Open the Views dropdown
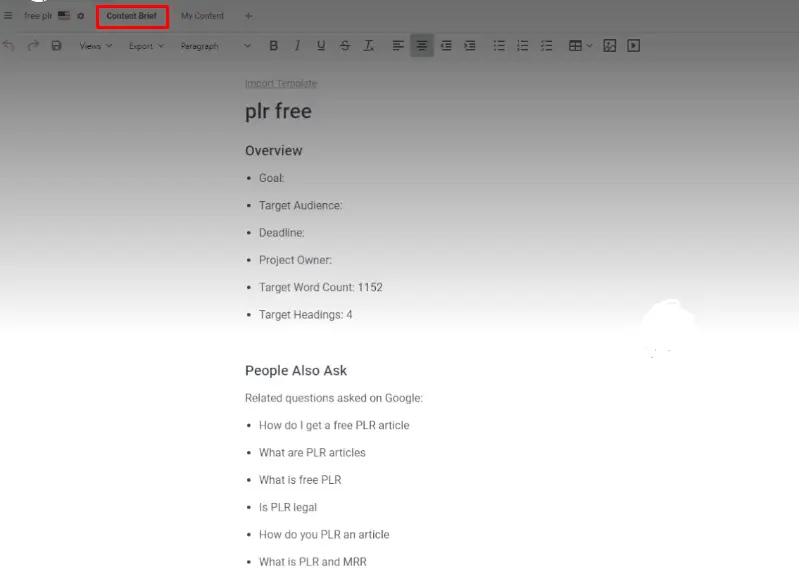 [95, 46]
